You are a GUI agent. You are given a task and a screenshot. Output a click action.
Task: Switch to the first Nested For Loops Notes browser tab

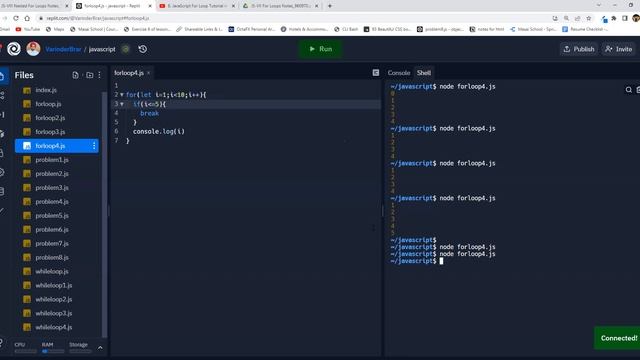pos(34,6)
